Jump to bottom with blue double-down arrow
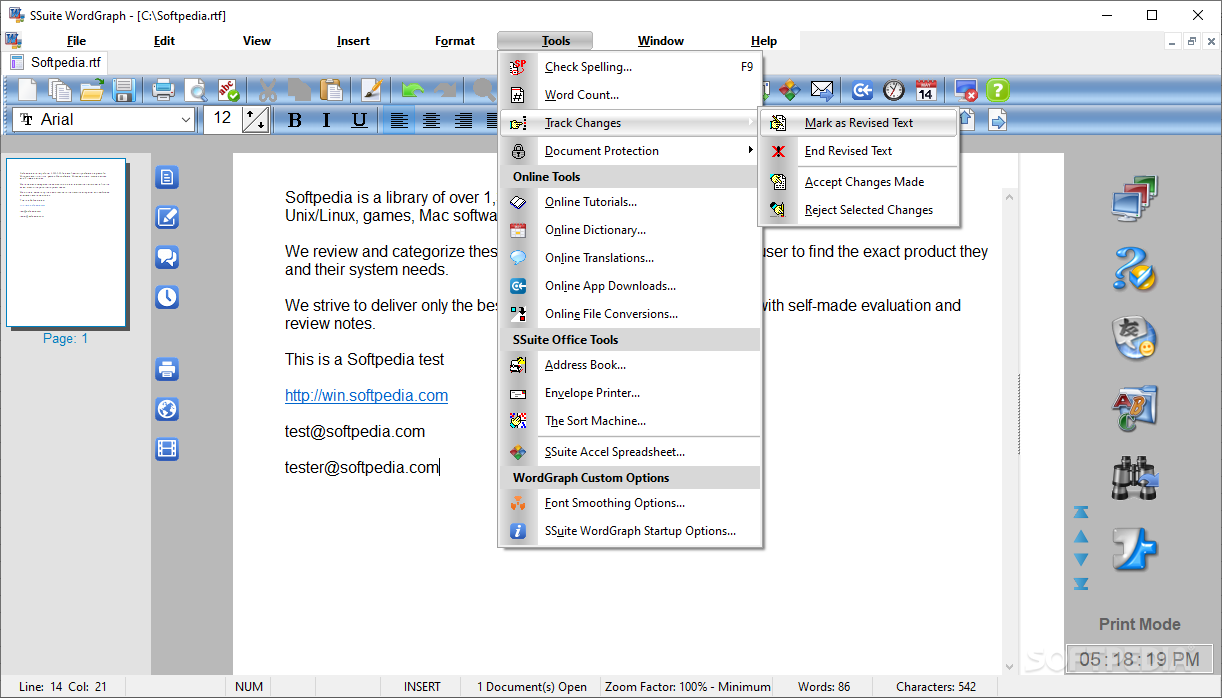The image size is (1222, 698). coord(1081,584)
